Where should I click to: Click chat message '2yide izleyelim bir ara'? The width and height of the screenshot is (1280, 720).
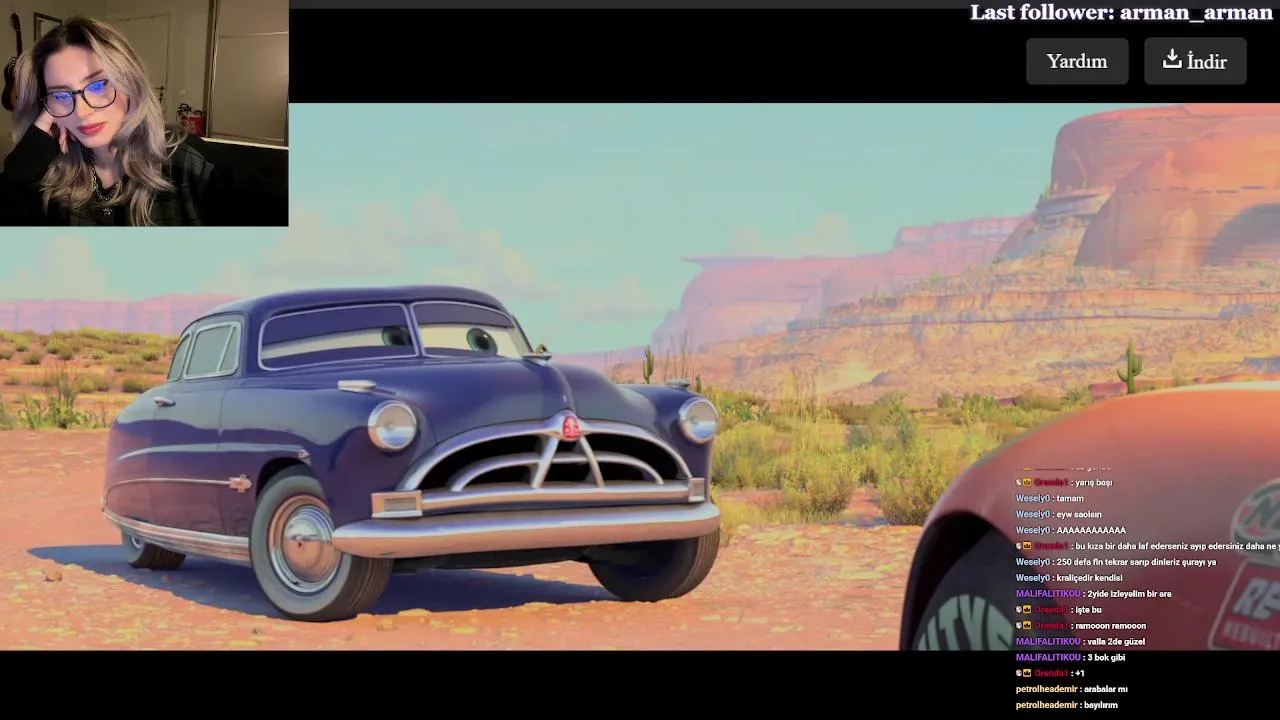(x=1129, y=594)
